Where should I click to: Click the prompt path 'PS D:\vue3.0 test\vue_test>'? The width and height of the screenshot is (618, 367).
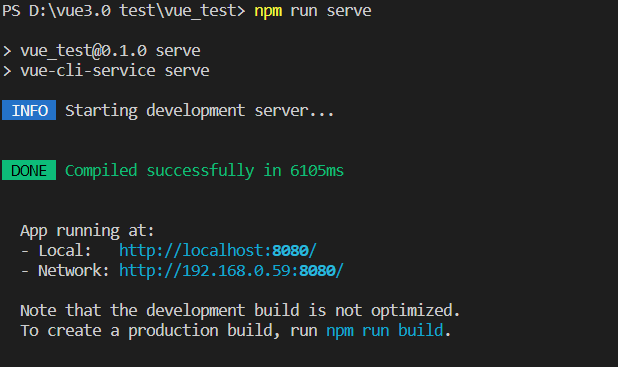[123, 11]
